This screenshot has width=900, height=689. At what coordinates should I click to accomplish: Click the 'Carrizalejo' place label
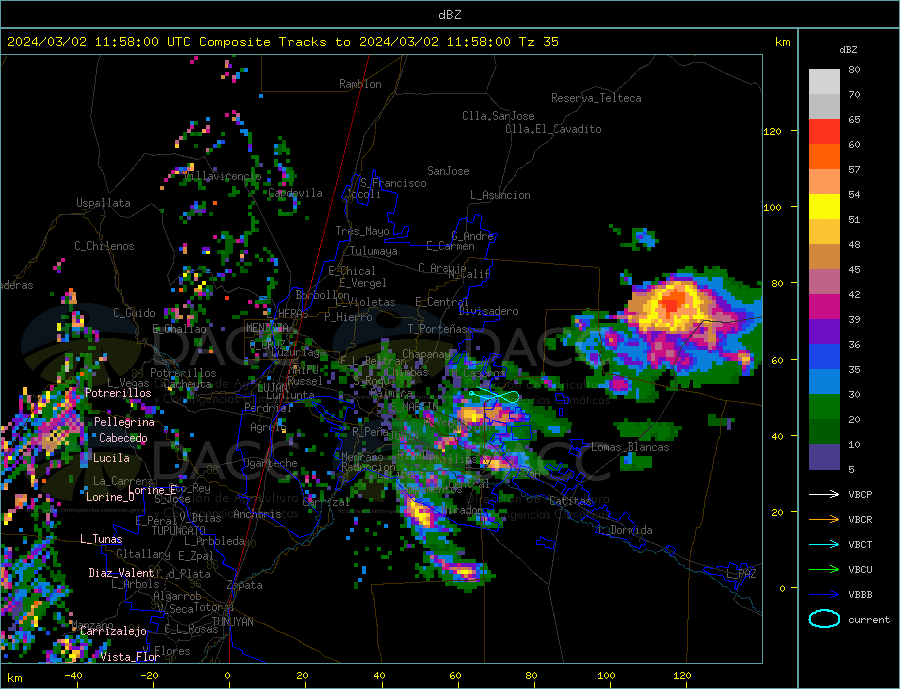(x=114, y=632)
